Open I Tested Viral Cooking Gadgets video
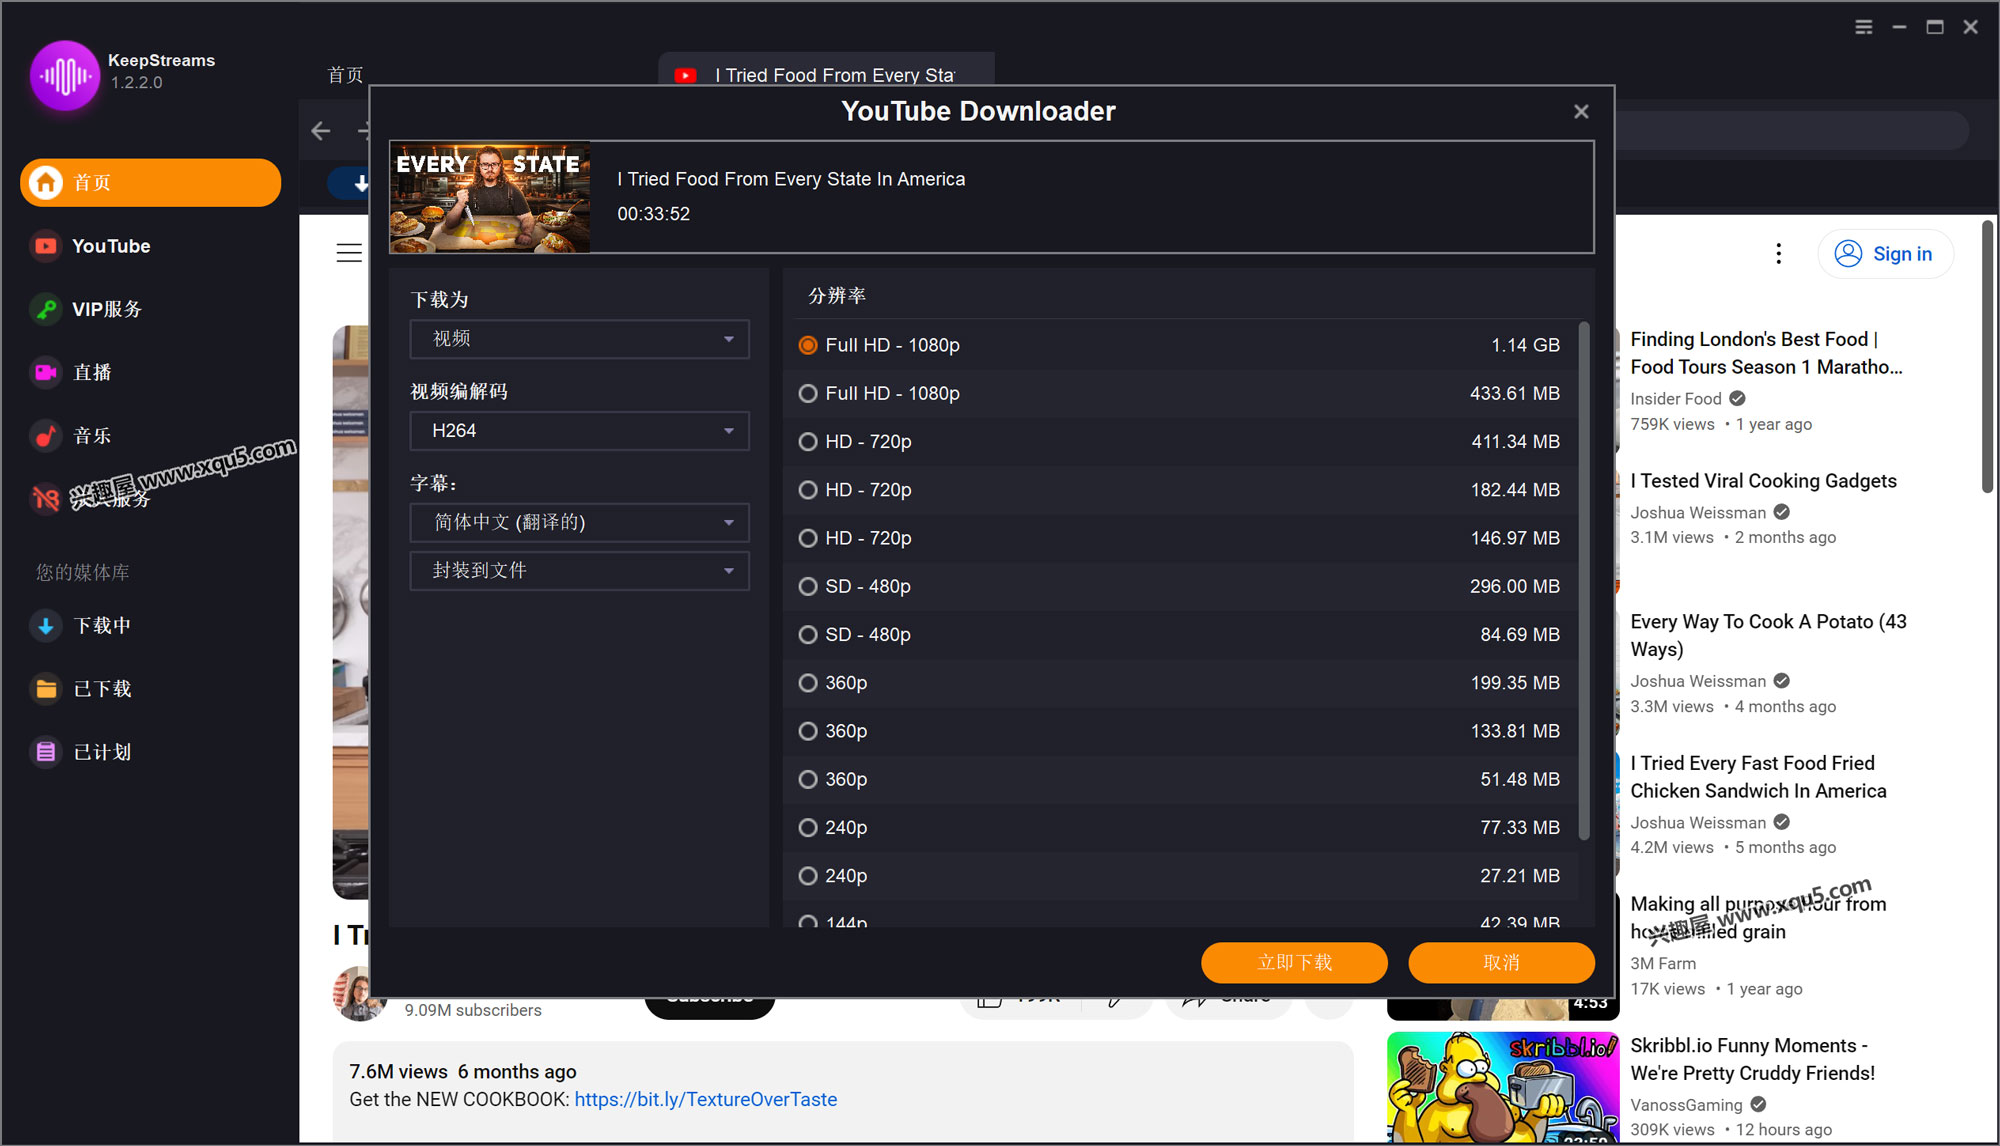The width and height of the screenshot is (2000, 1146). coord(1763,481)
